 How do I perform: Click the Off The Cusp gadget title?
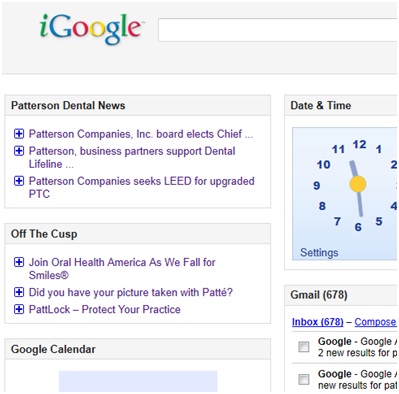(x=44, y=234)
